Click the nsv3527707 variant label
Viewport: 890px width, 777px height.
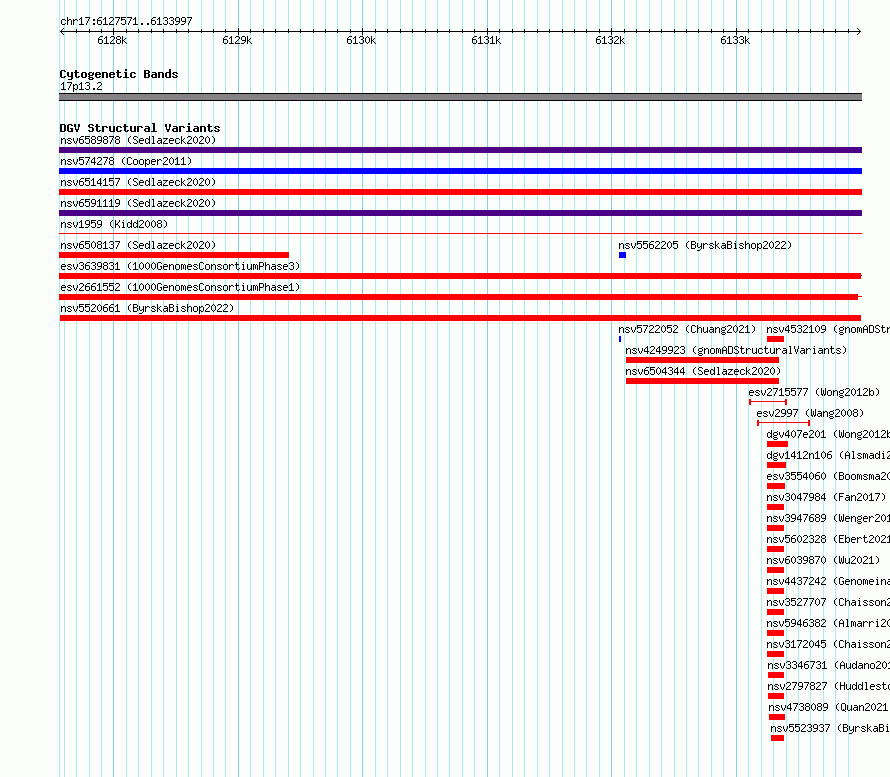pos(828,602)
